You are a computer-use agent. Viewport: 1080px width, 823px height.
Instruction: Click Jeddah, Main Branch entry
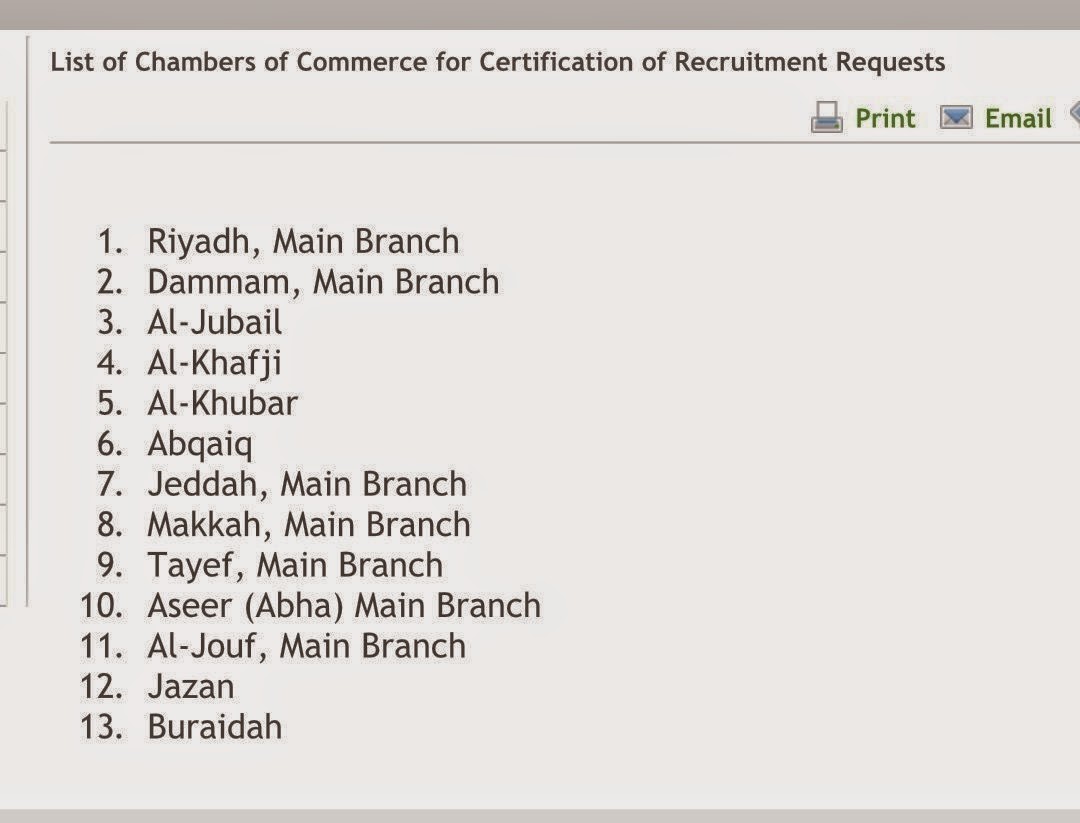click(307, 484)
